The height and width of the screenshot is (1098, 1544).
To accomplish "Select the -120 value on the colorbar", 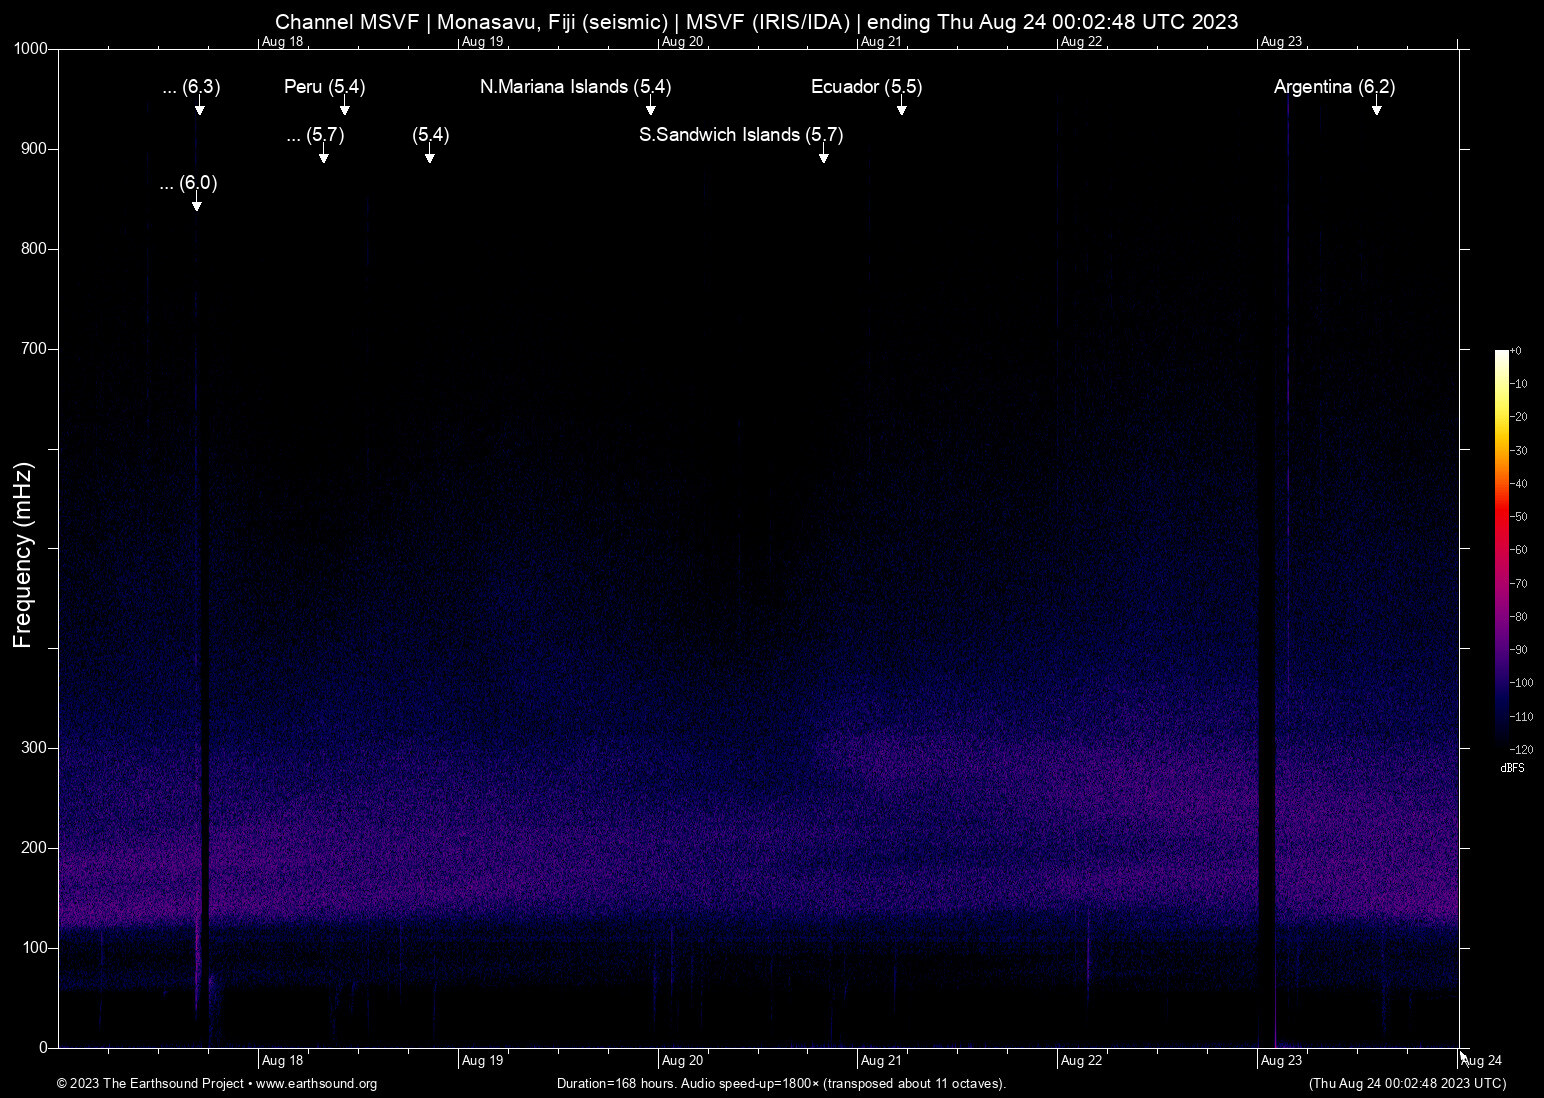I will click(x=1521, y=749).
